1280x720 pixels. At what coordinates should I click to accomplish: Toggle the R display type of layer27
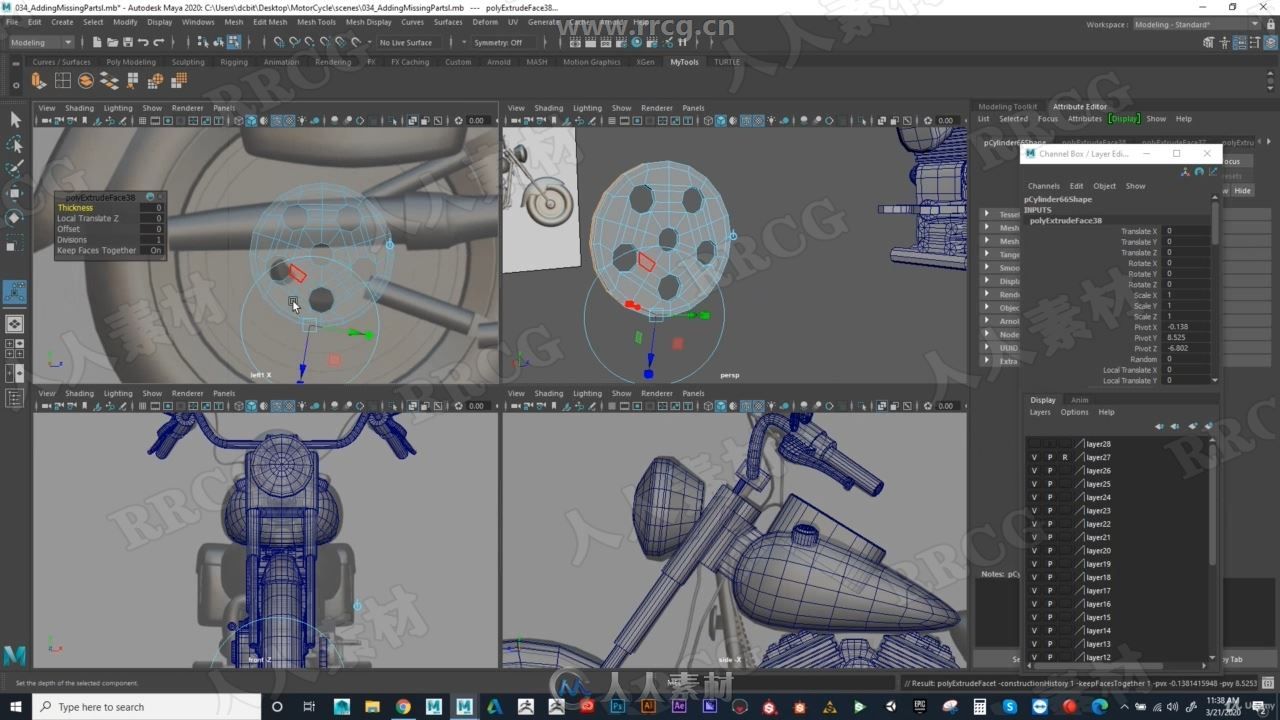pyautogui.click(x=1065, y=457)
